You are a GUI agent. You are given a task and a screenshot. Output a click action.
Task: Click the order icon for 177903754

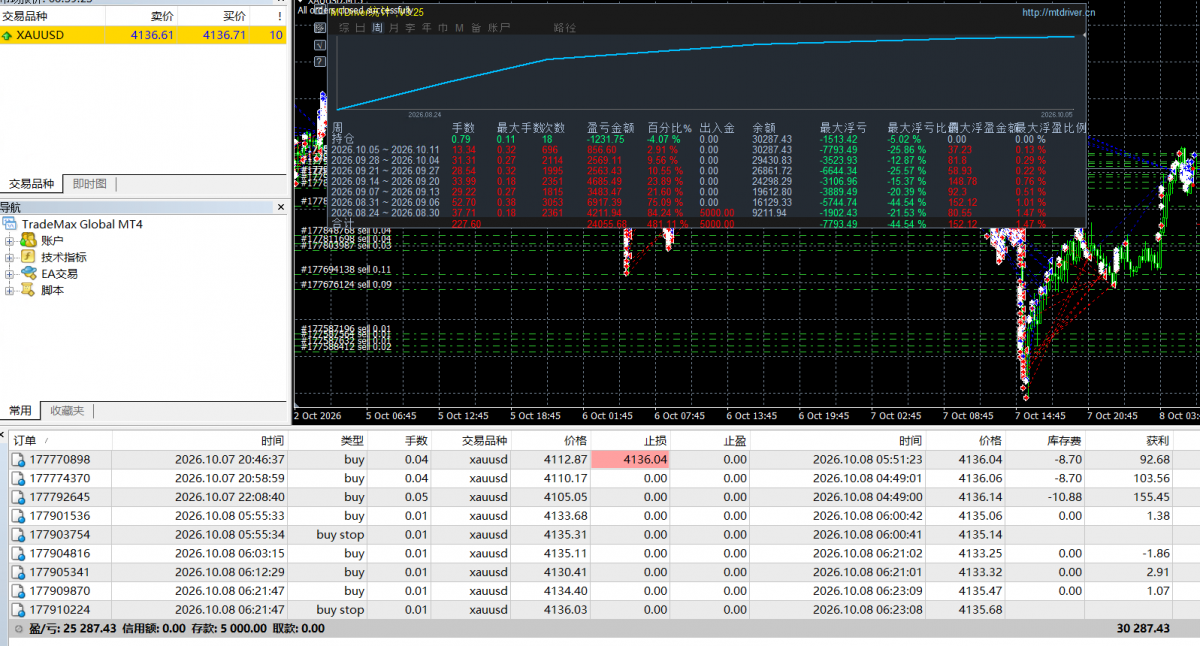[x=18, y=535]
